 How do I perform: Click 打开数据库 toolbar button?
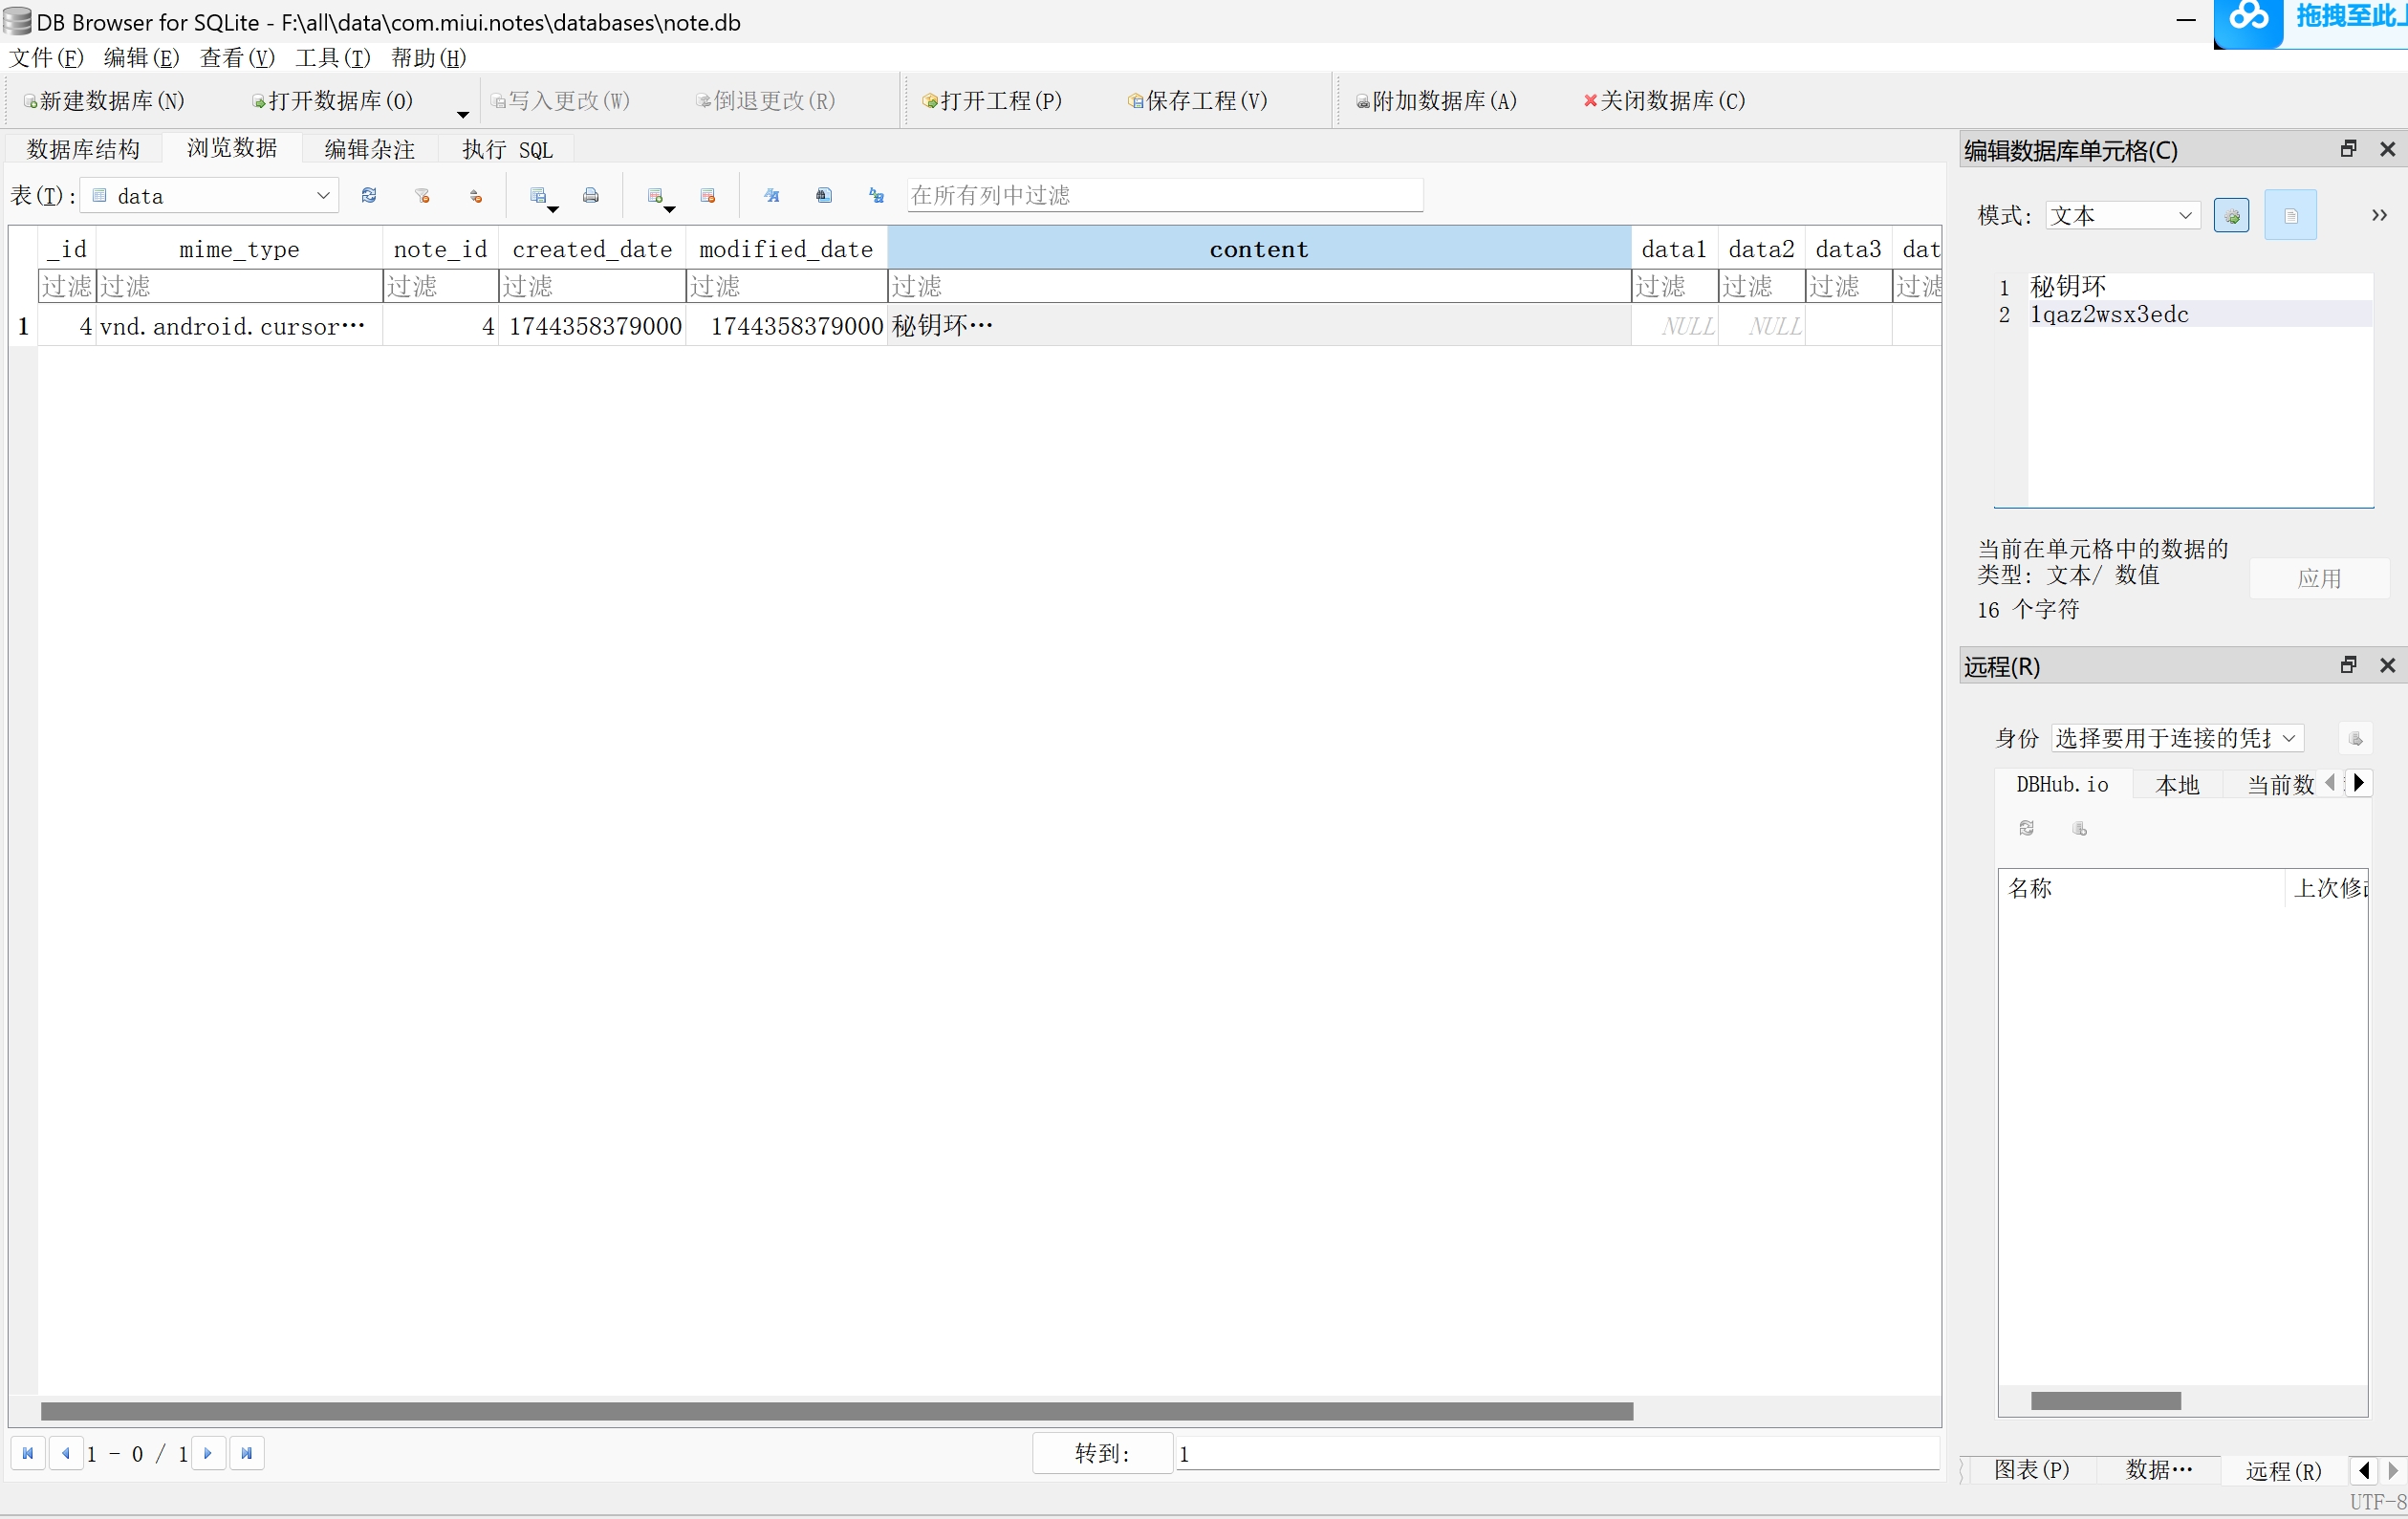tap(332, 101)
